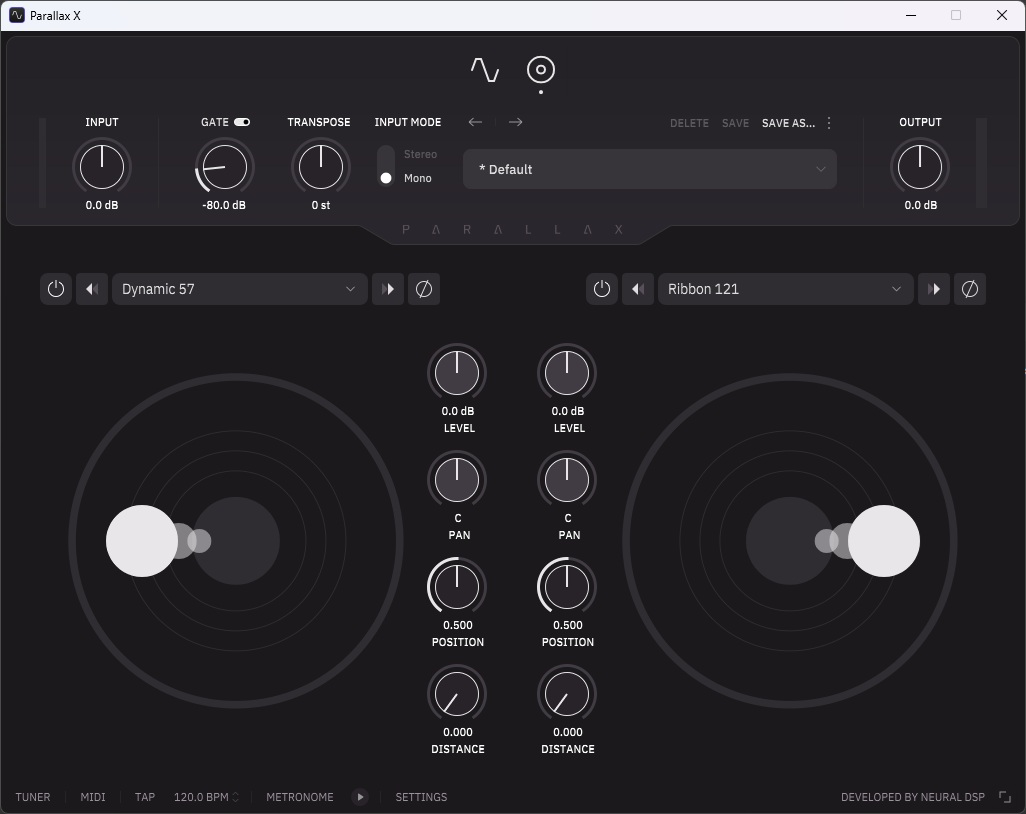This screenshot has width=1026, height=814.
Task: Go to previous preset with left arrow
Action: 475,122
